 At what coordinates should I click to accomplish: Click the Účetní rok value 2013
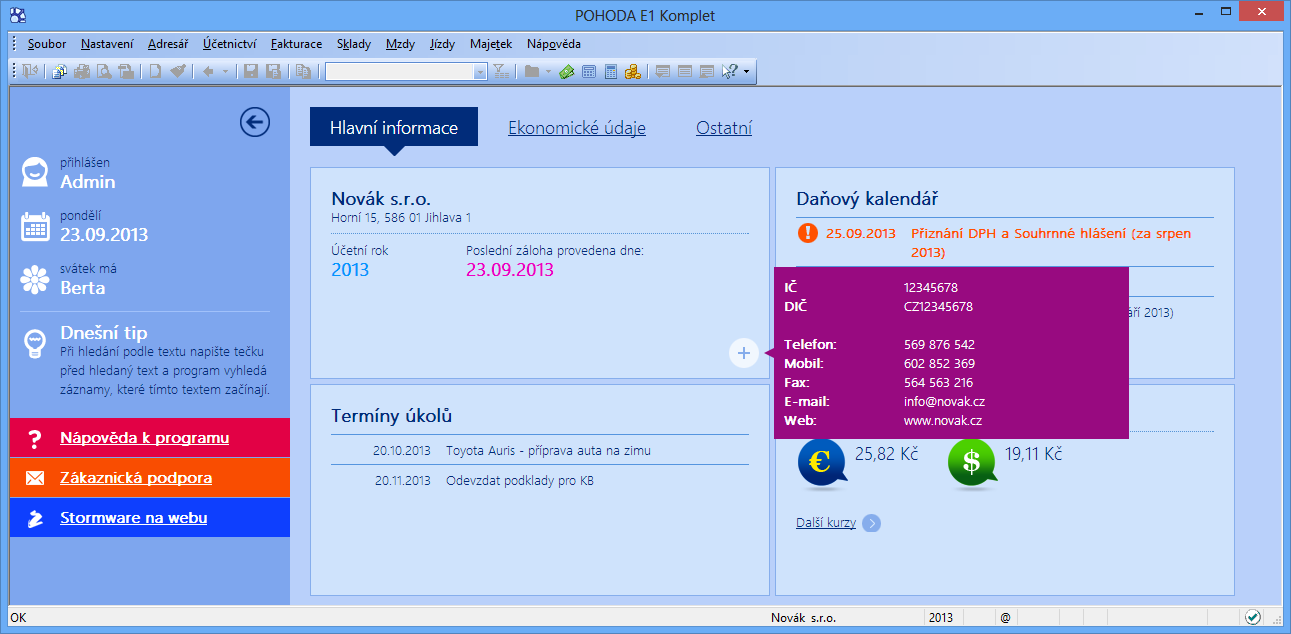point(350,270)
